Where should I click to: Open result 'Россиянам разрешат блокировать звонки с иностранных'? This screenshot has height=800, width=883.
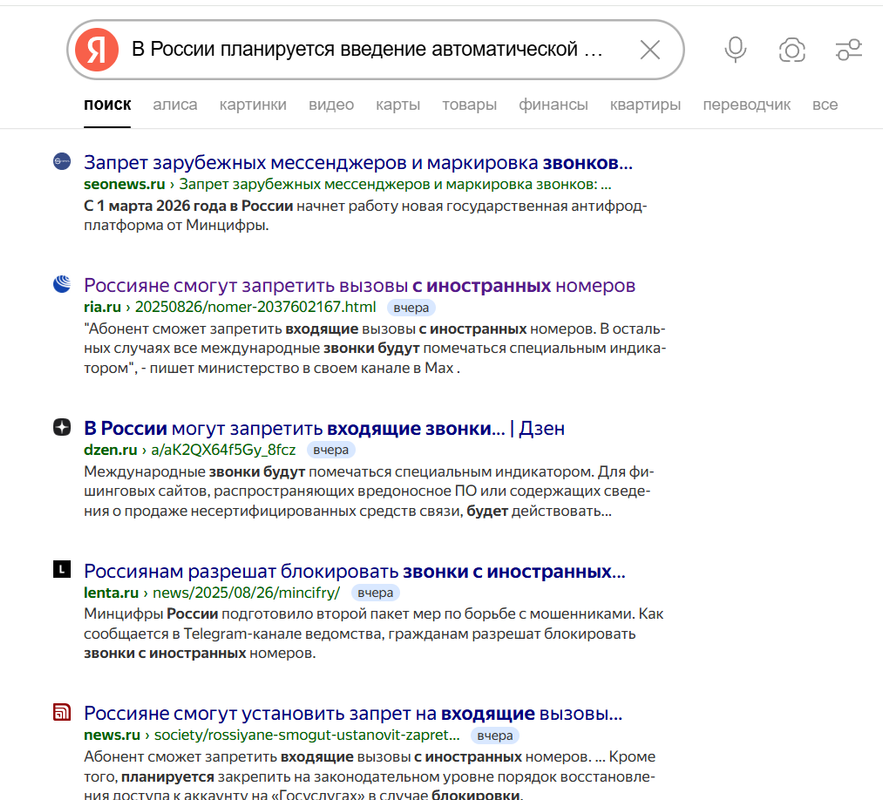(x=355, y=571)
